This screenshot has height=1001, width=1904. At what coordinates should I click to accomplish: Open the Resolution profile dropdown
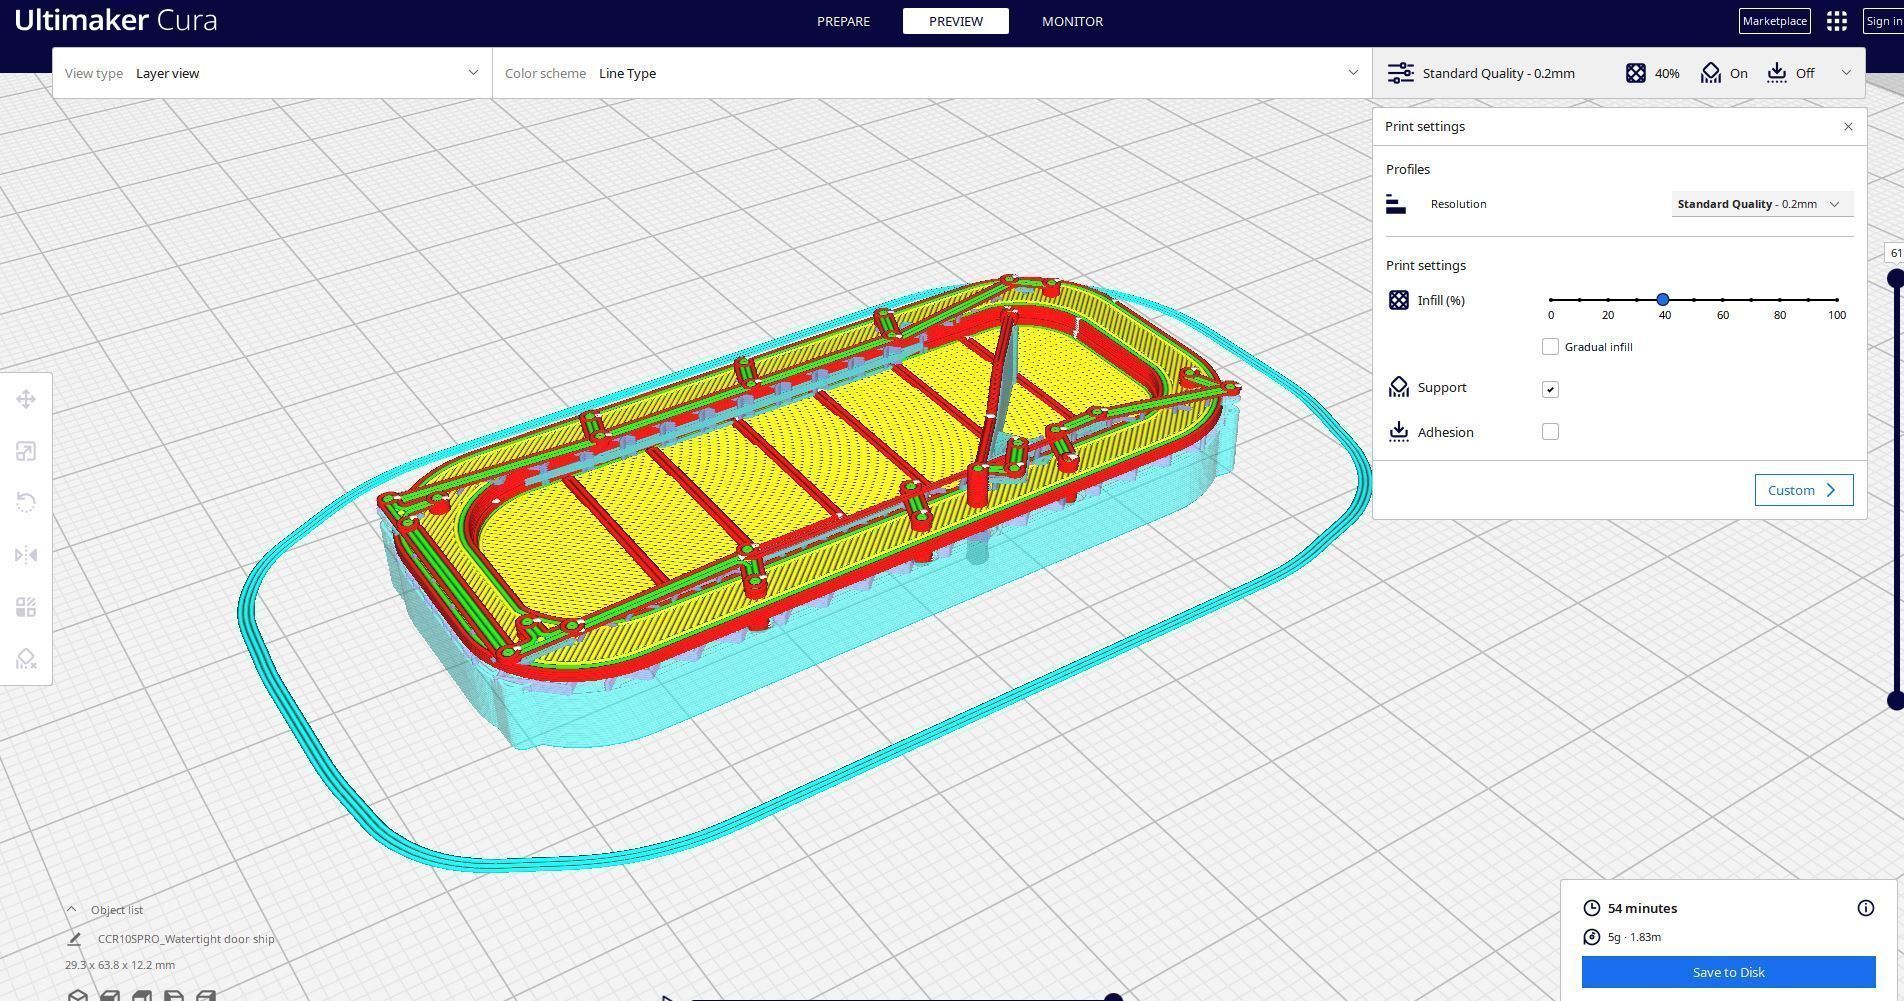click(1762, 204)
